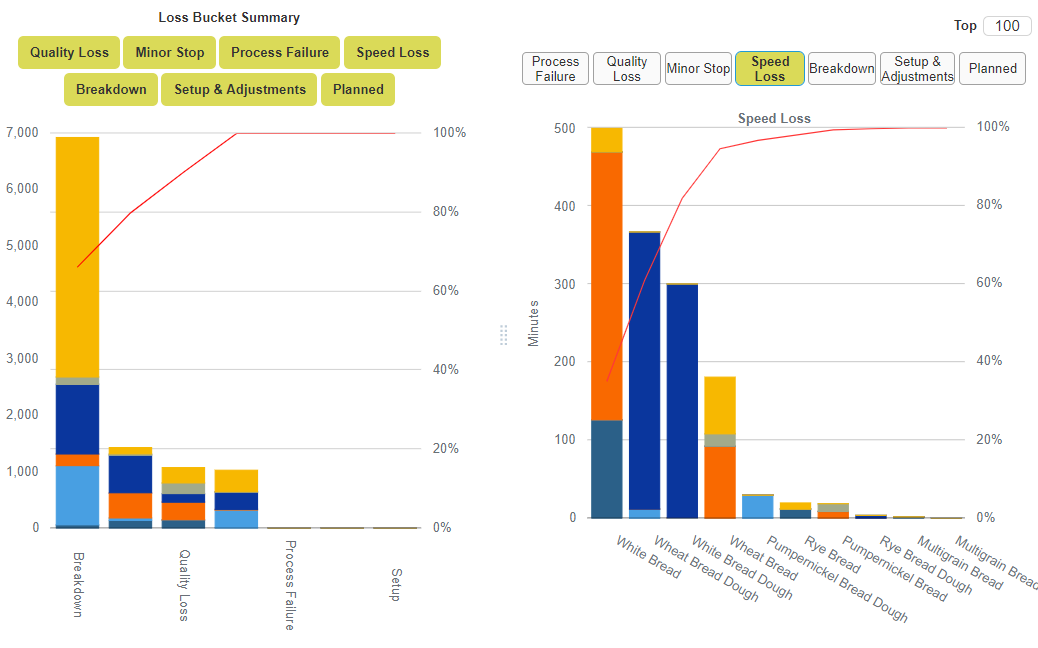The image size is (1038, 648).
Task: Deselect the highlighted Speed Loss toggle
Action: tap(770, 69)
